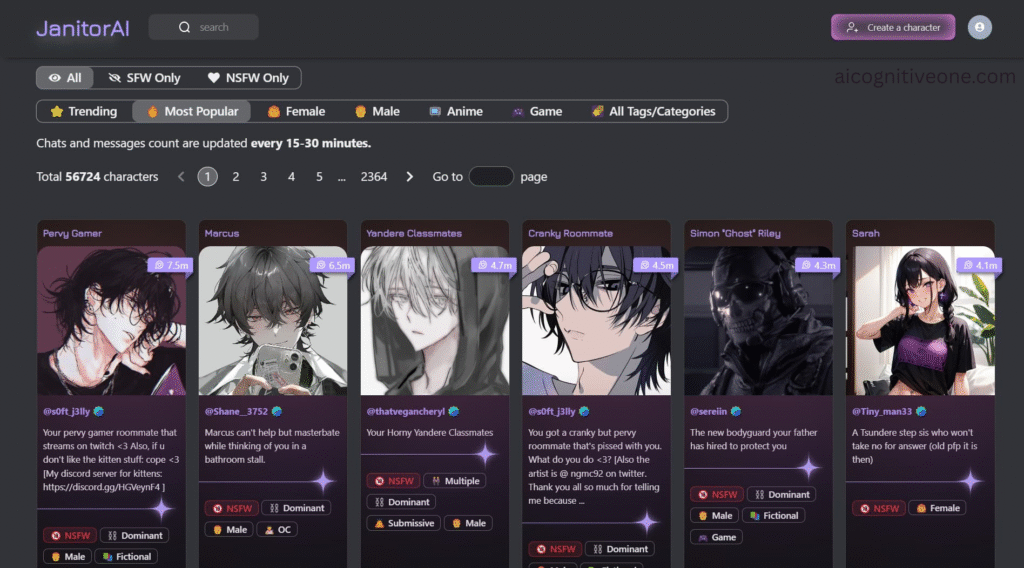
Task: Click the OC tag on Marcus card
Action: pos(278,529)
